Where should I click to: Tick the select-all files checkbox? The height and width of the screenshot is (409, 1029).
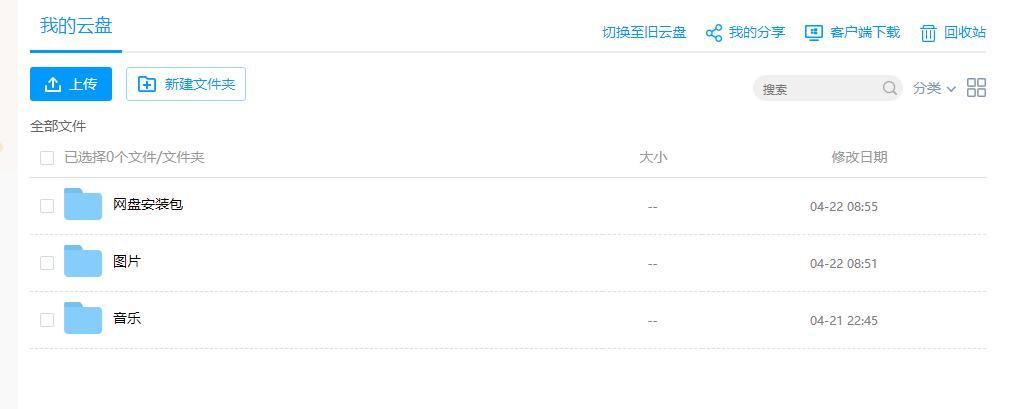click(47, 158)
